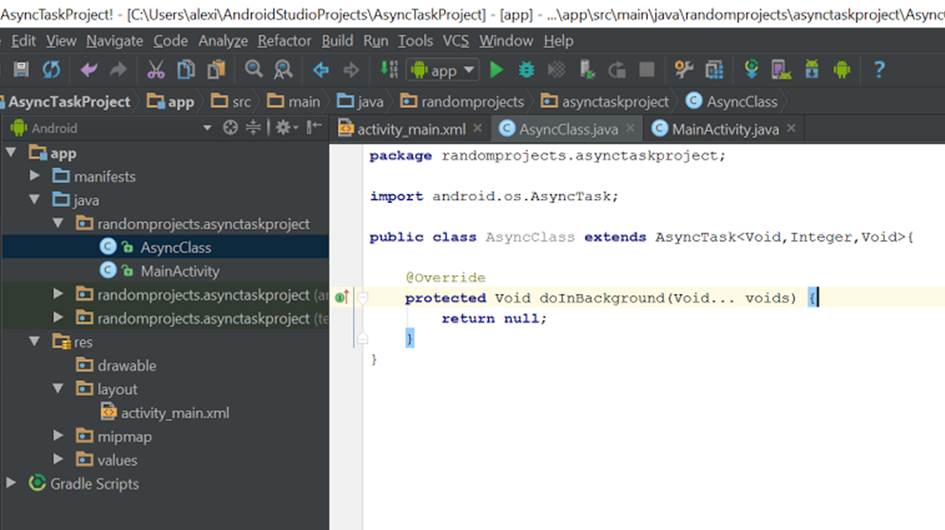Open the Refactor menu
This screenshot has width=945, height=530.
point(284,41)
